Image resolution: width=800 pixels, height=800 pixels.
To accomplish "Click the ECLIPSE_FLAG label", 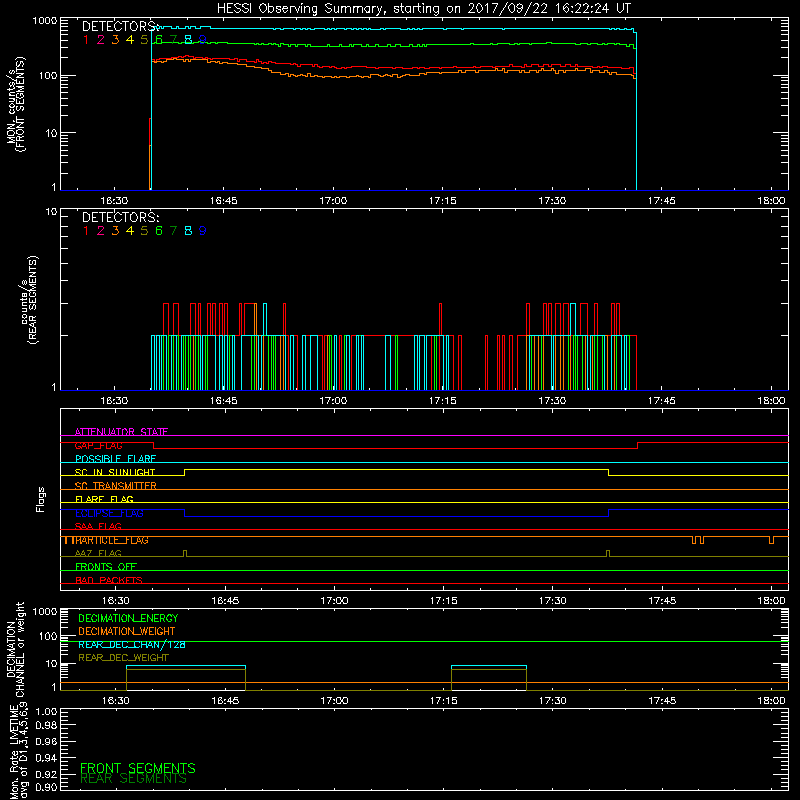I will click(109, 513).
